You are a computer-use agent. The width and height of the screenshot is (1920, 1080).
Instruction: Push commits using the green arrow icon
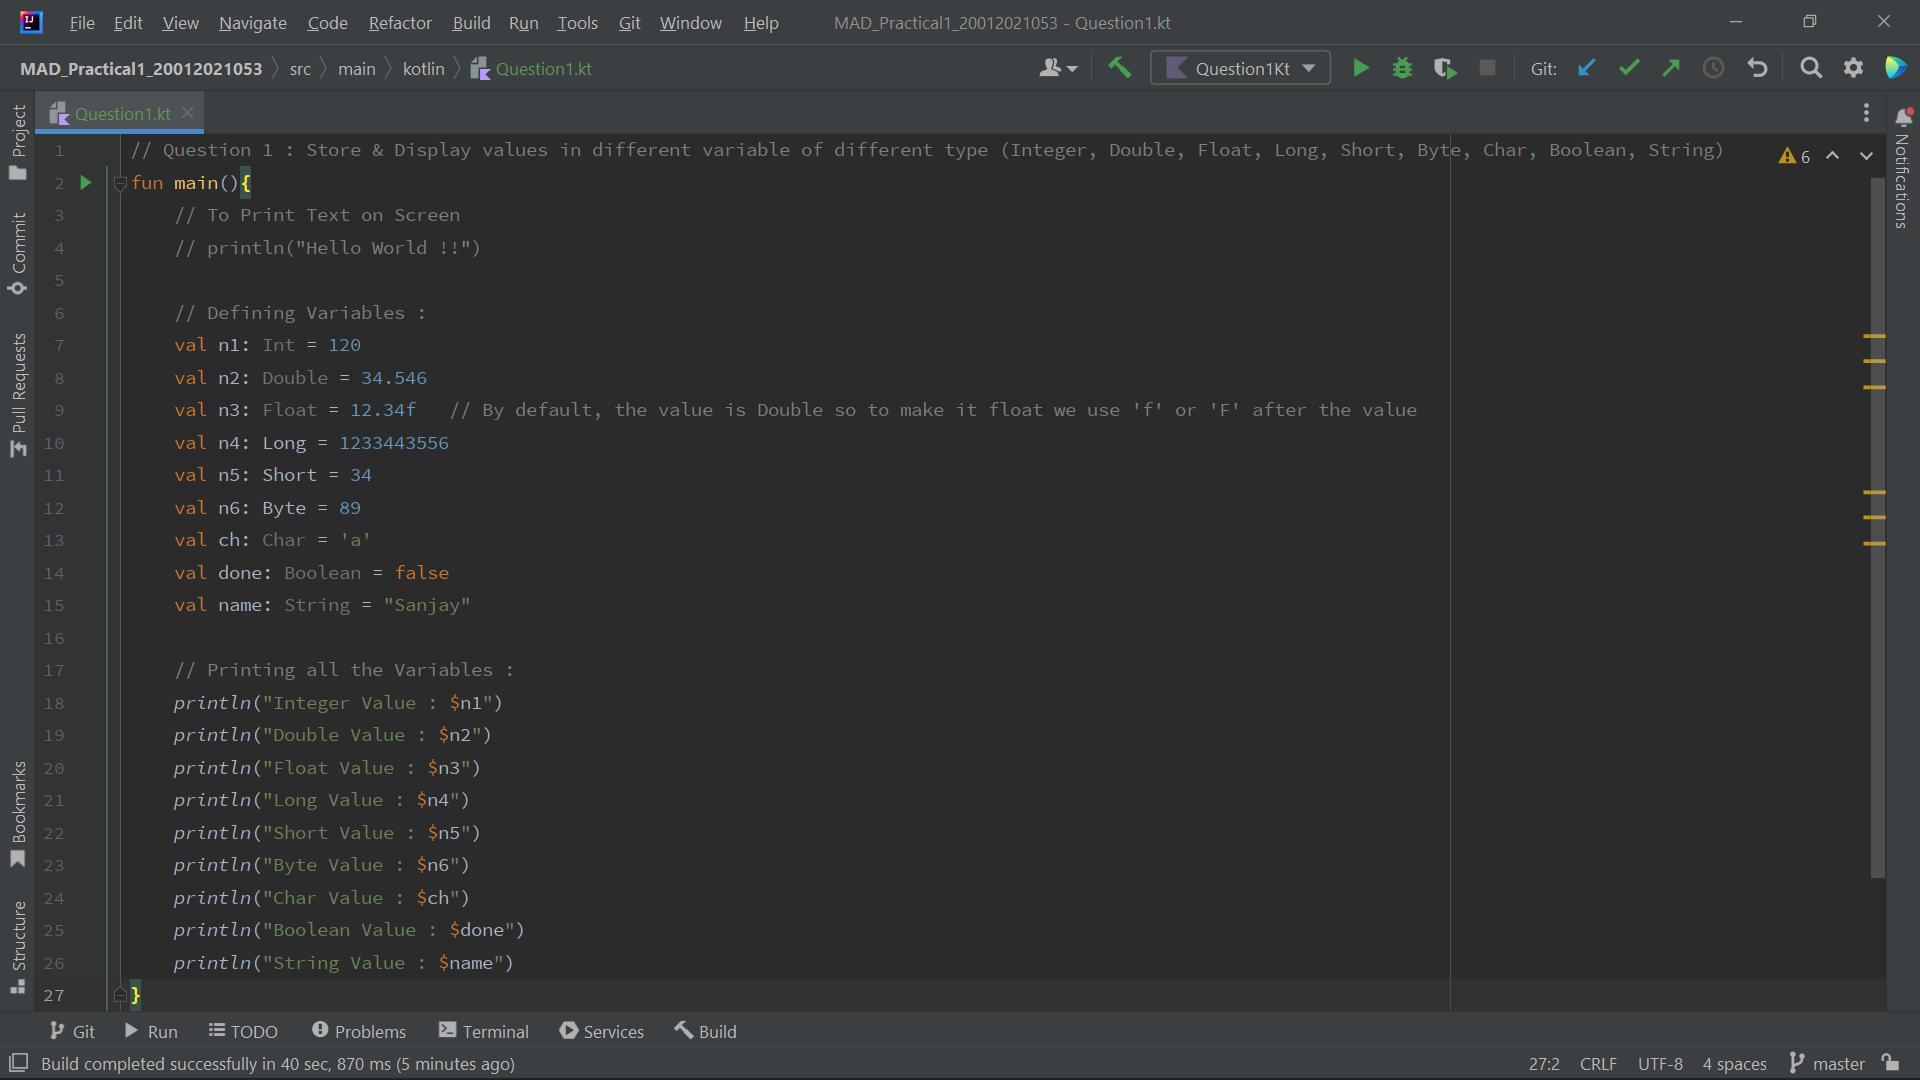pyautogui.click(x=1671, y=67)
